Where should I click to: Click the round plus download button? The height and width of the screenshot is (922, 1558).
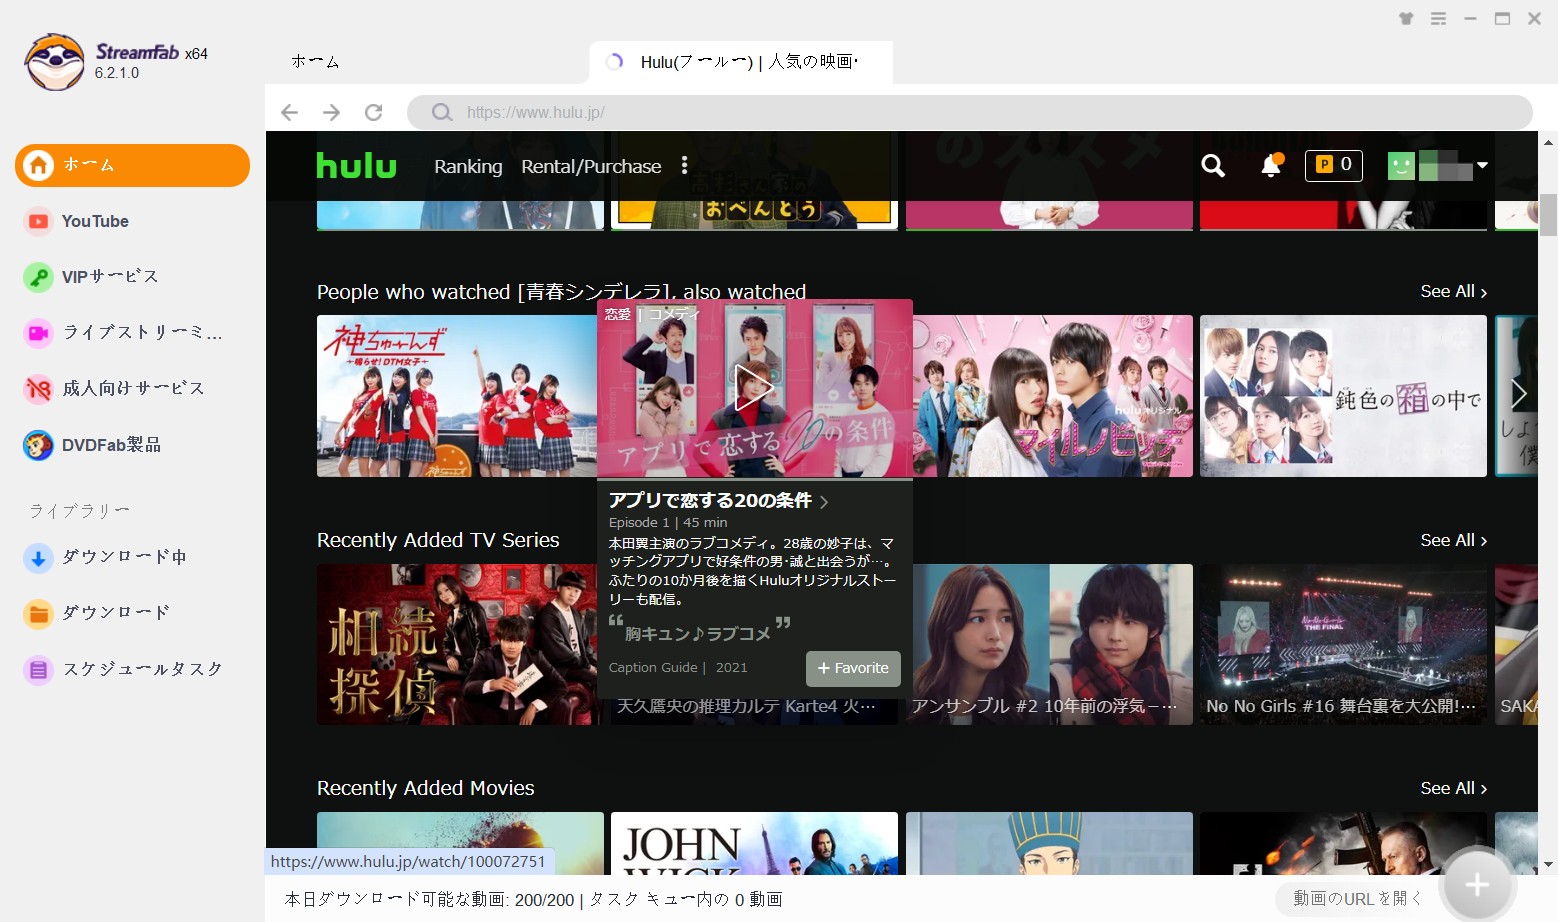[x=1477, y=884]
